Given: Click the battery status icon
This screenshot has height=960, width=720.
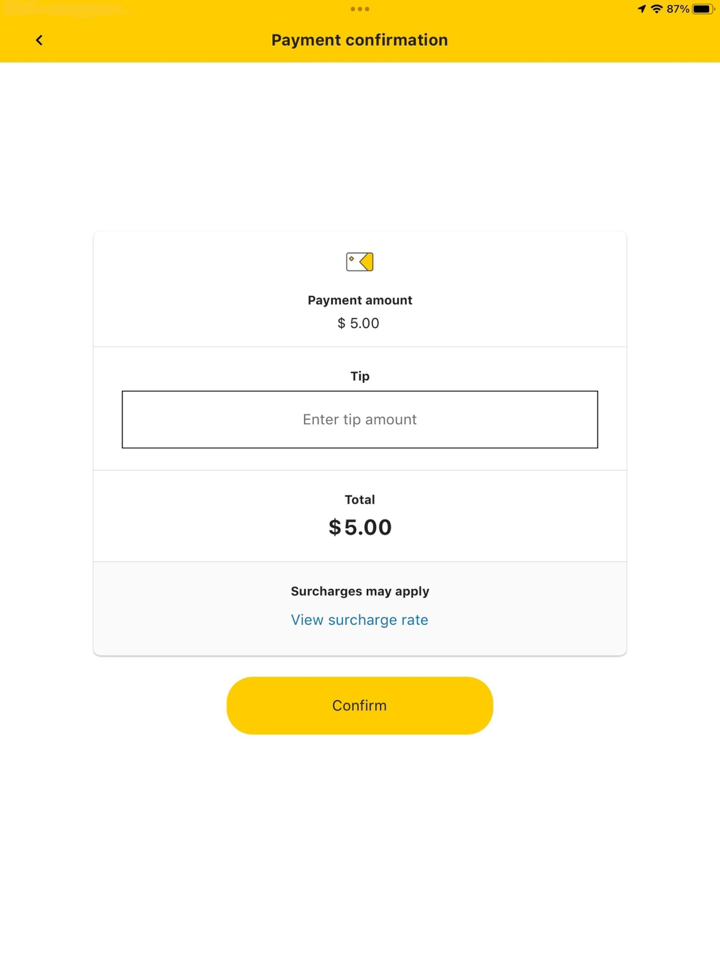Looking at the screenshot, I should point(703,9).
